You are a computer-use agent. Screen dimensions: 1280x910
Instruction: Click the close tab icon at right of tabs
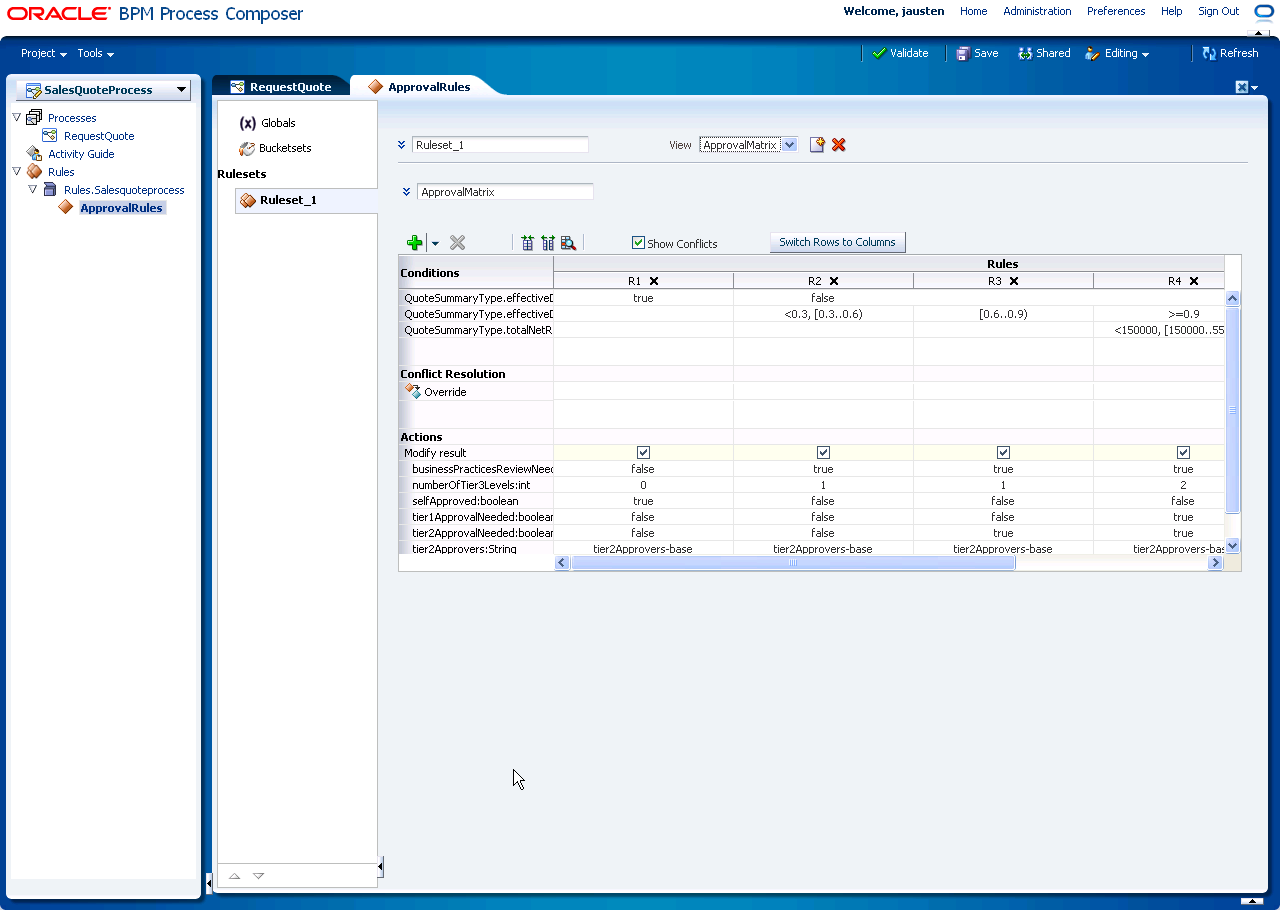[1241, 87]
